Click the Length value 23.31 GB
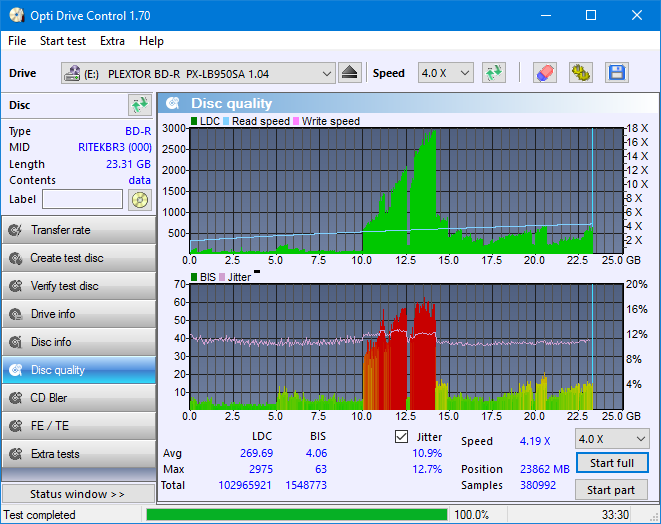Image resolution: width=661 pixels, height=524 pixels. coord(128,164)
